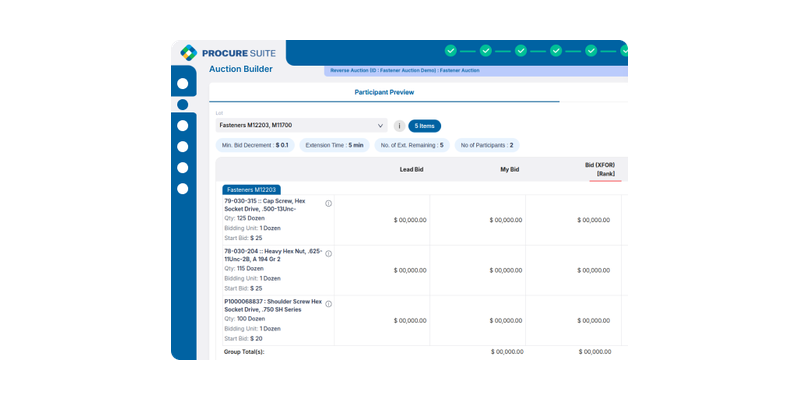Click the info icon beside the Lot dropdown

tap(399, 126)
